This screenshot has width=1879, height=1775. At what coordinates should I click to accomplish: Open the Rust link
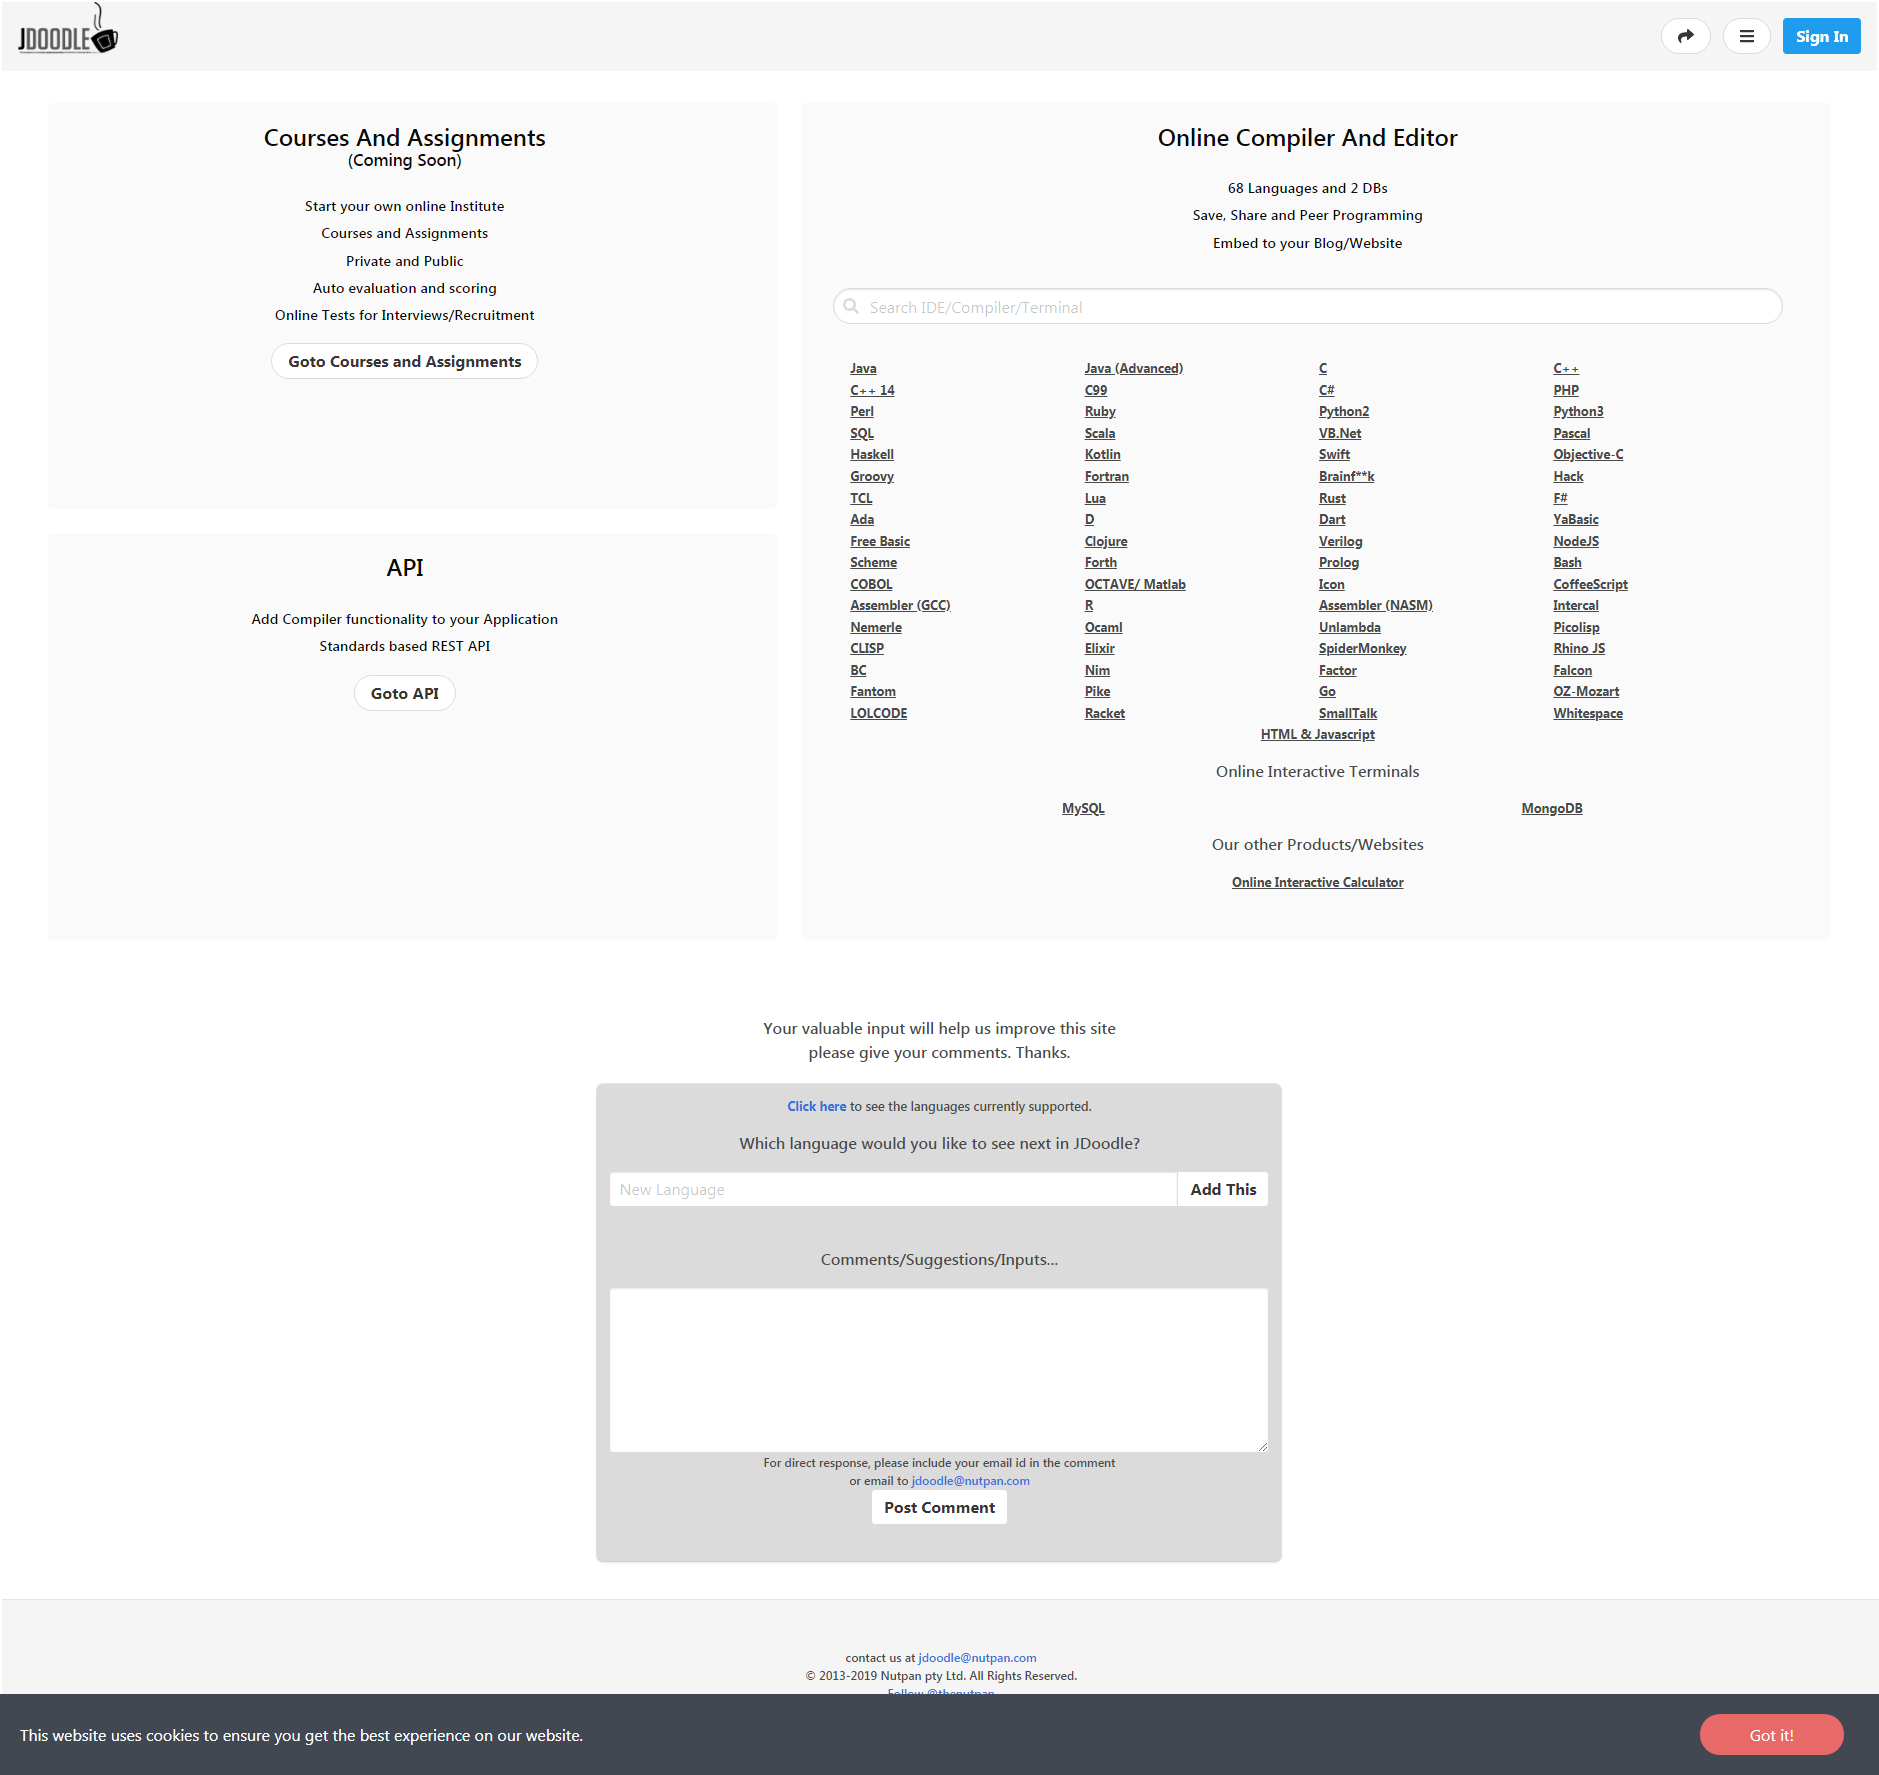click(x=1331, y=499)
